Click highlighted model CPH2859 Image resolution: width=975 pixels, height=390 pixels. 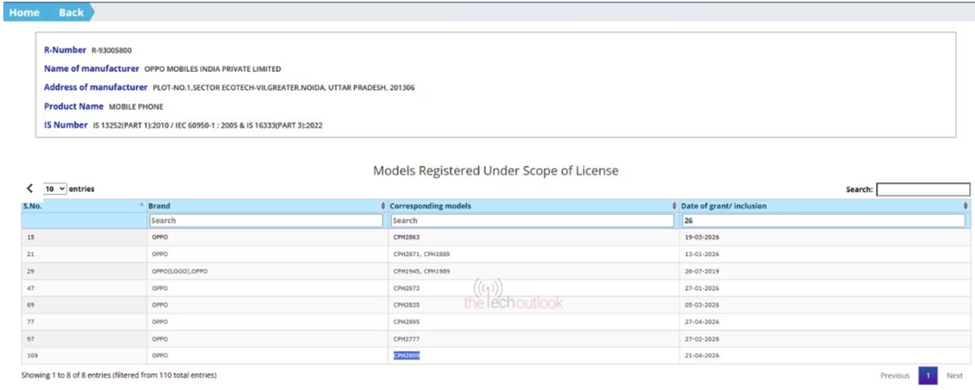[407, 355]
